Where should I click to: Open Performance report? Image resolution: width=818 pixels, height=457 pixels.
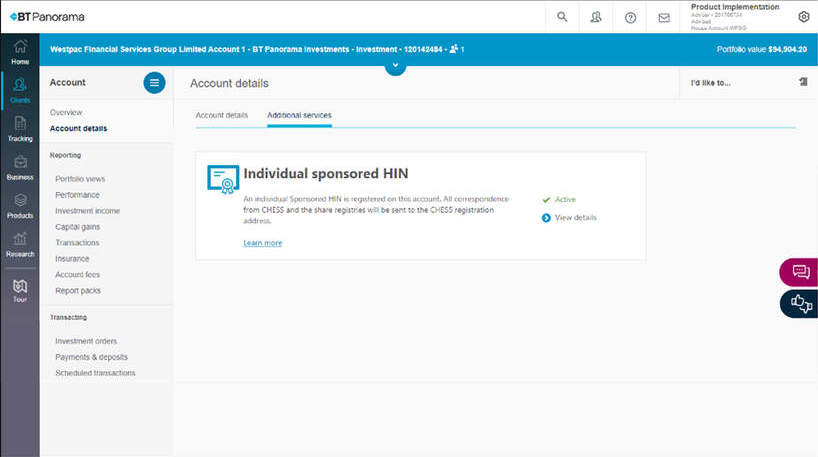point(77,195)
